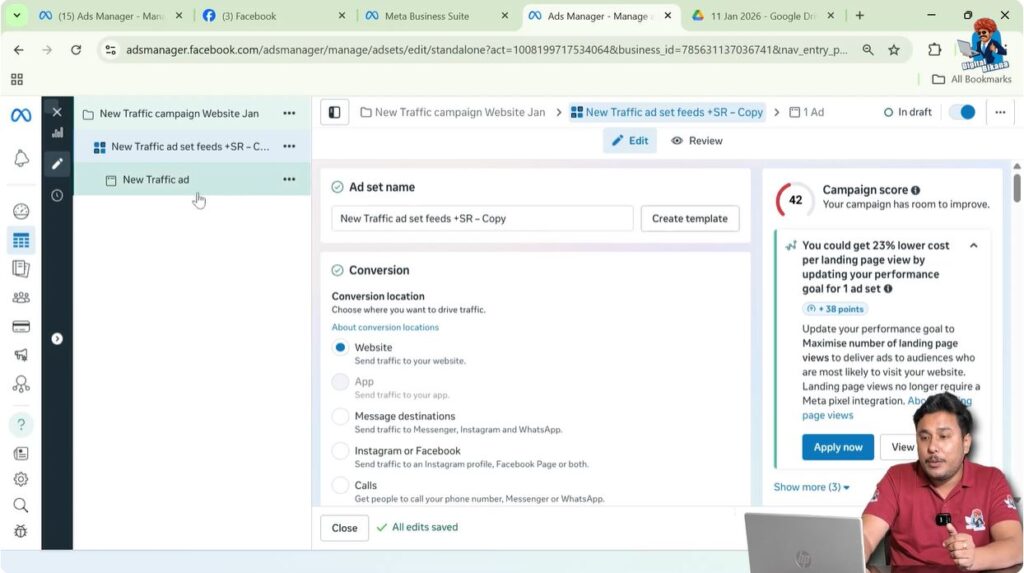
Task: Open the Settings gear in sidebar
Action: click(21, 479)
